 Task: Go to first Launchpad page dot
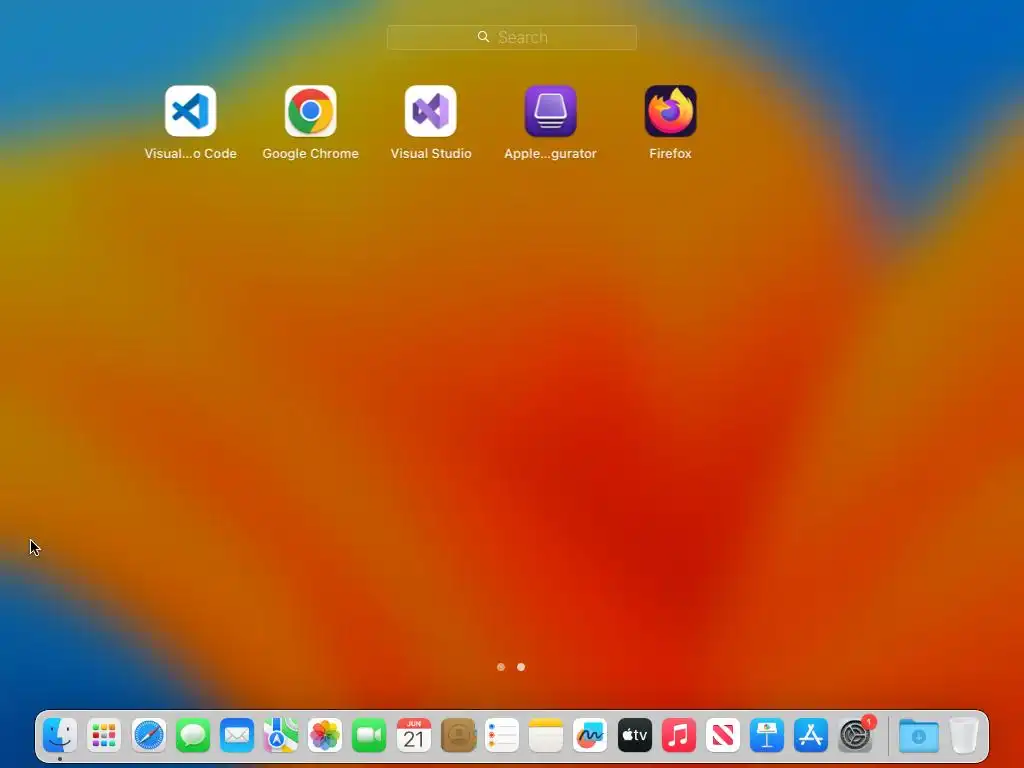(501, 667)
